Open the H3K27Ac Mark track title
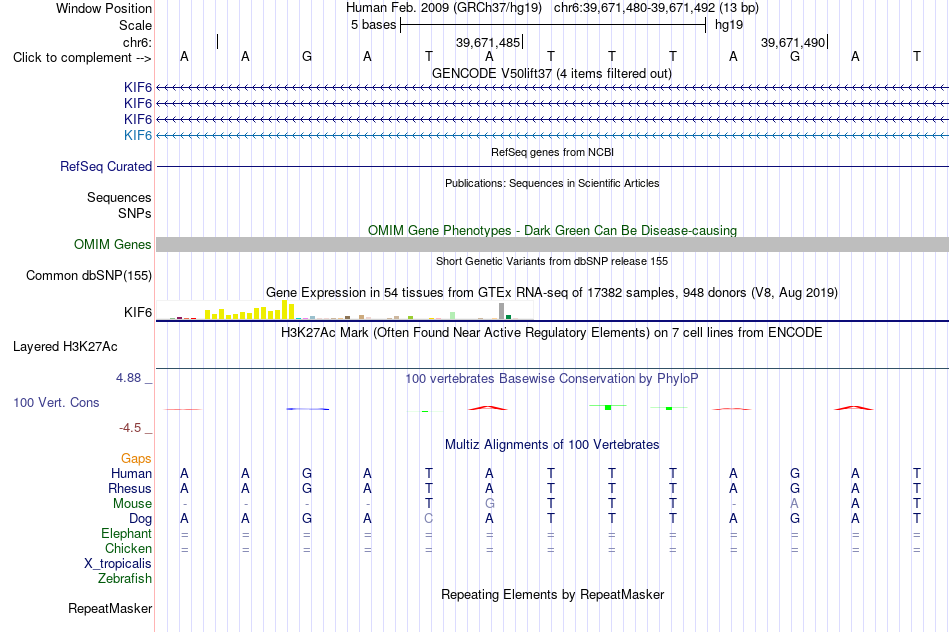Viewport: 950px width, 632px height. [552, 333]
